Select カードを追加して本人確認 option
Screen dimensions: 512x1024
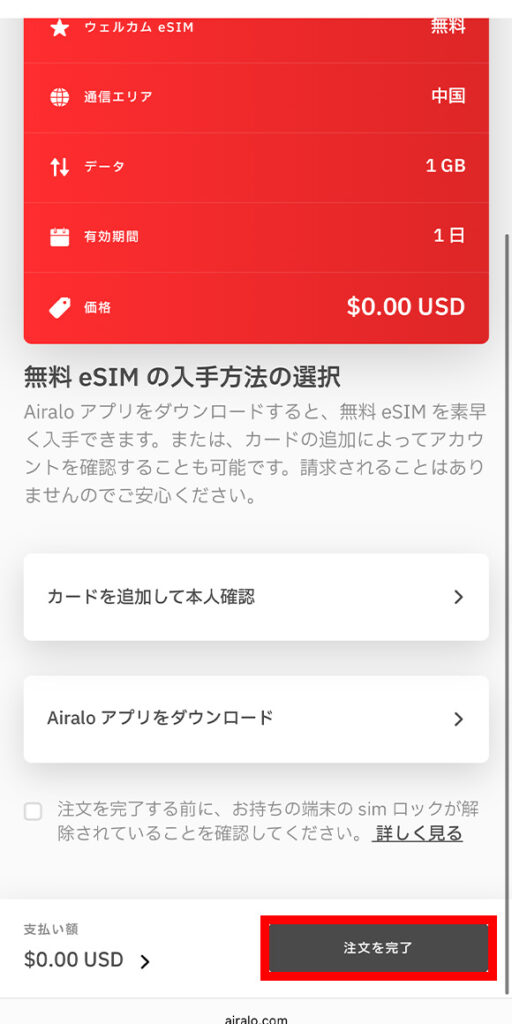click(256, 597)
